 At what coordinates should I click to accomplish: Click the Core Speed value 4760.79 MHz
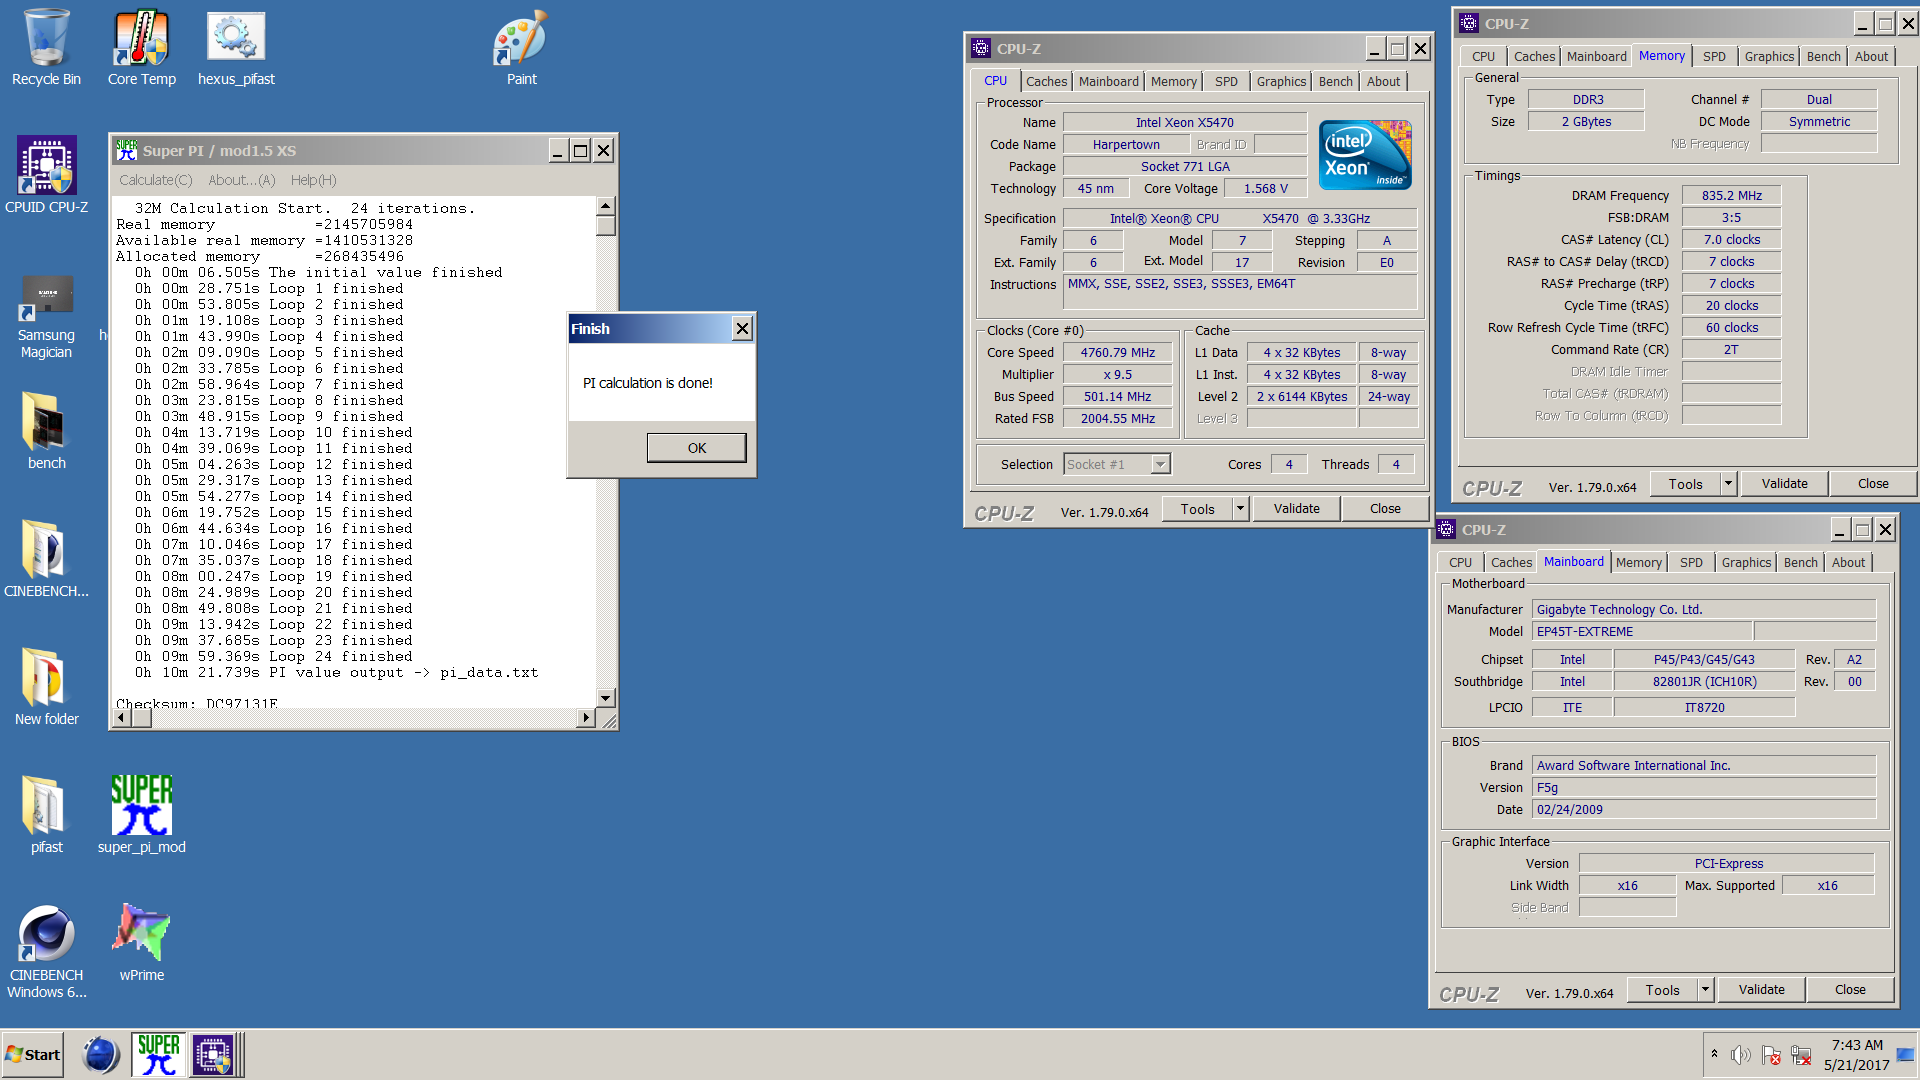[x=1117, y=353]
